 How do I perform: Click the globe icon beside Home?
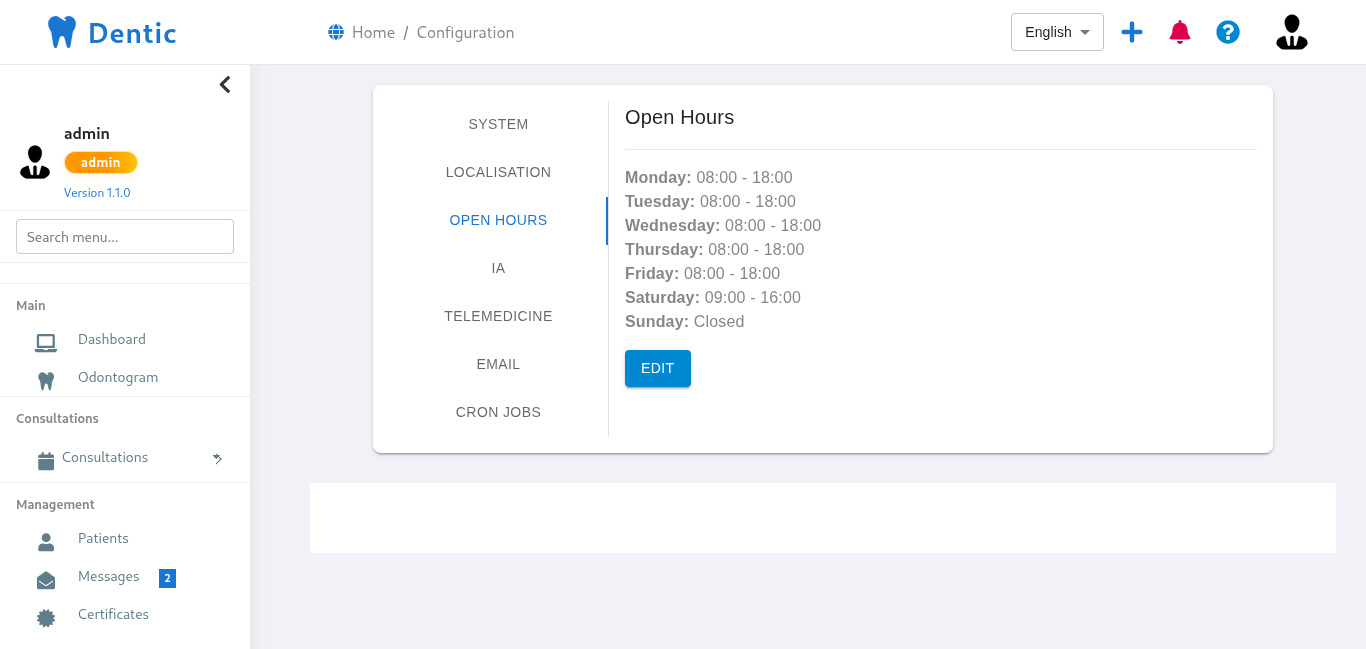coord(336,32)
